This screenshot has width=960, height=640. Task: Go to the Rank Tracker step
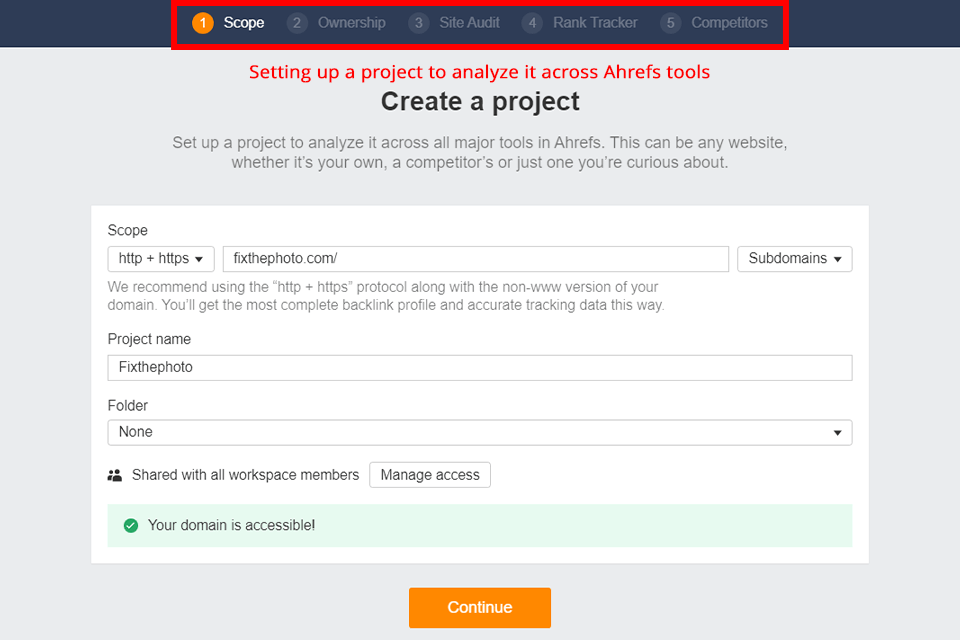pos(595,23)
